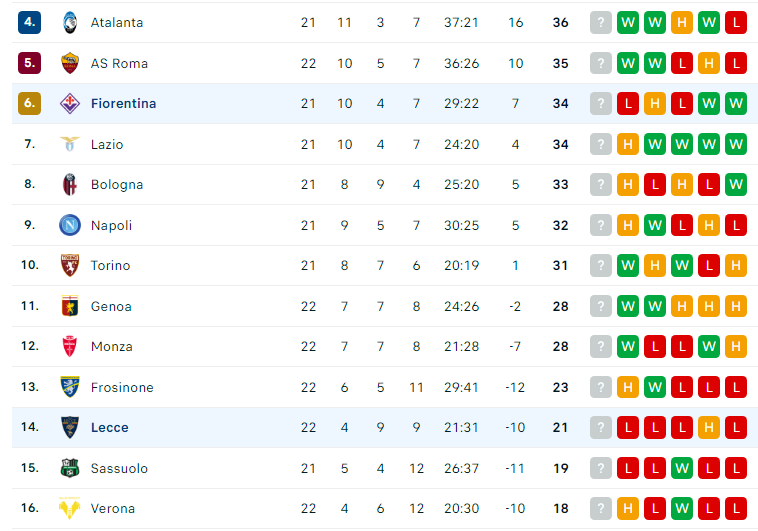Click the AS Roma club crest

tap(70, 63)
